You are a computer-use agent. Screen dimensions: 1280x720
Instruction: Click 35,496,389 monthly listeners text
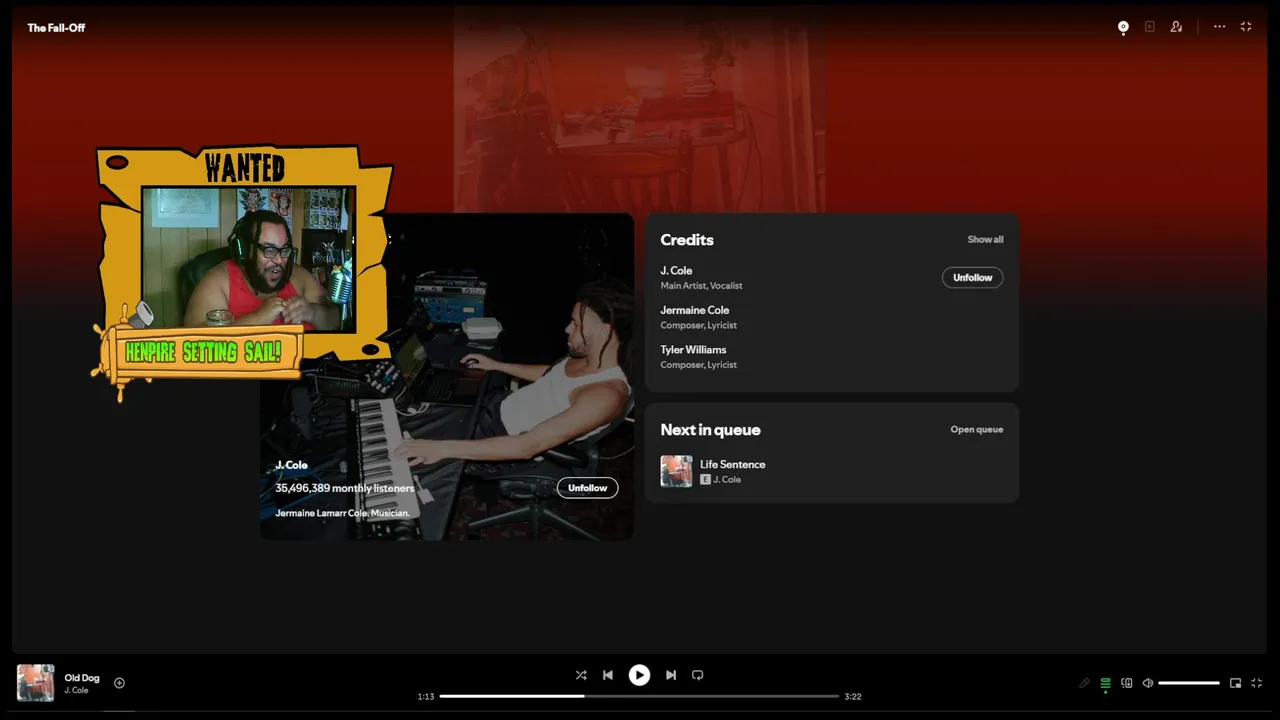(x=344, y=488)
